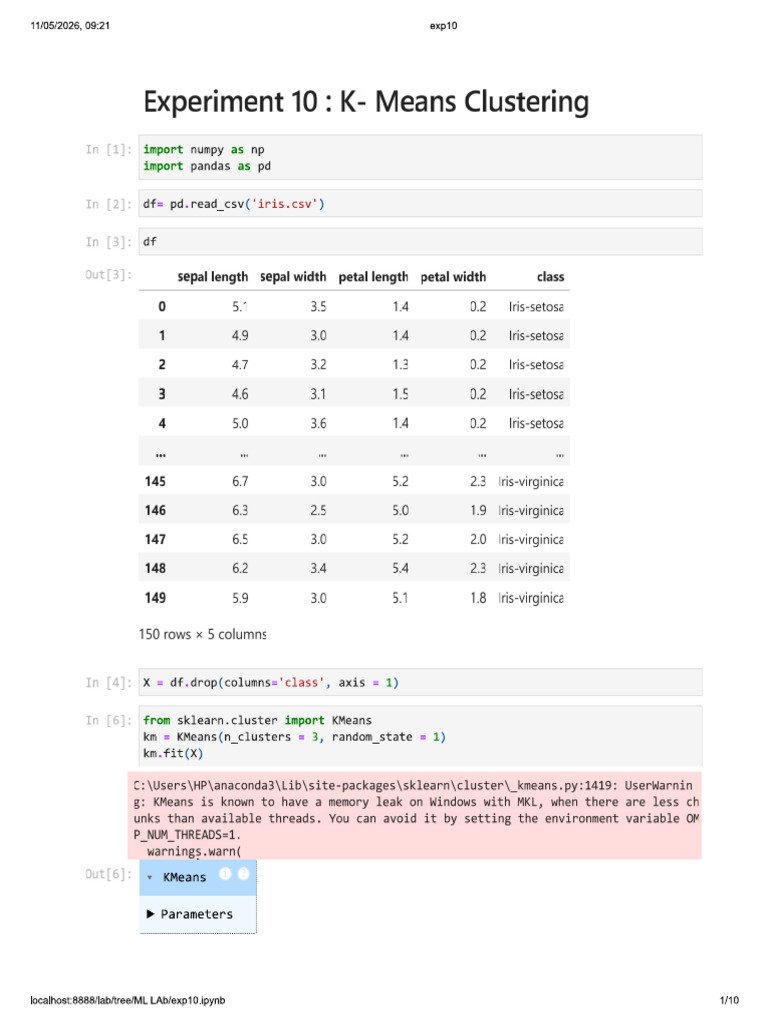The image size is (768, 1024).
Task: Click the sepal length value 6.5 in row 147
Action: point(240,539)
